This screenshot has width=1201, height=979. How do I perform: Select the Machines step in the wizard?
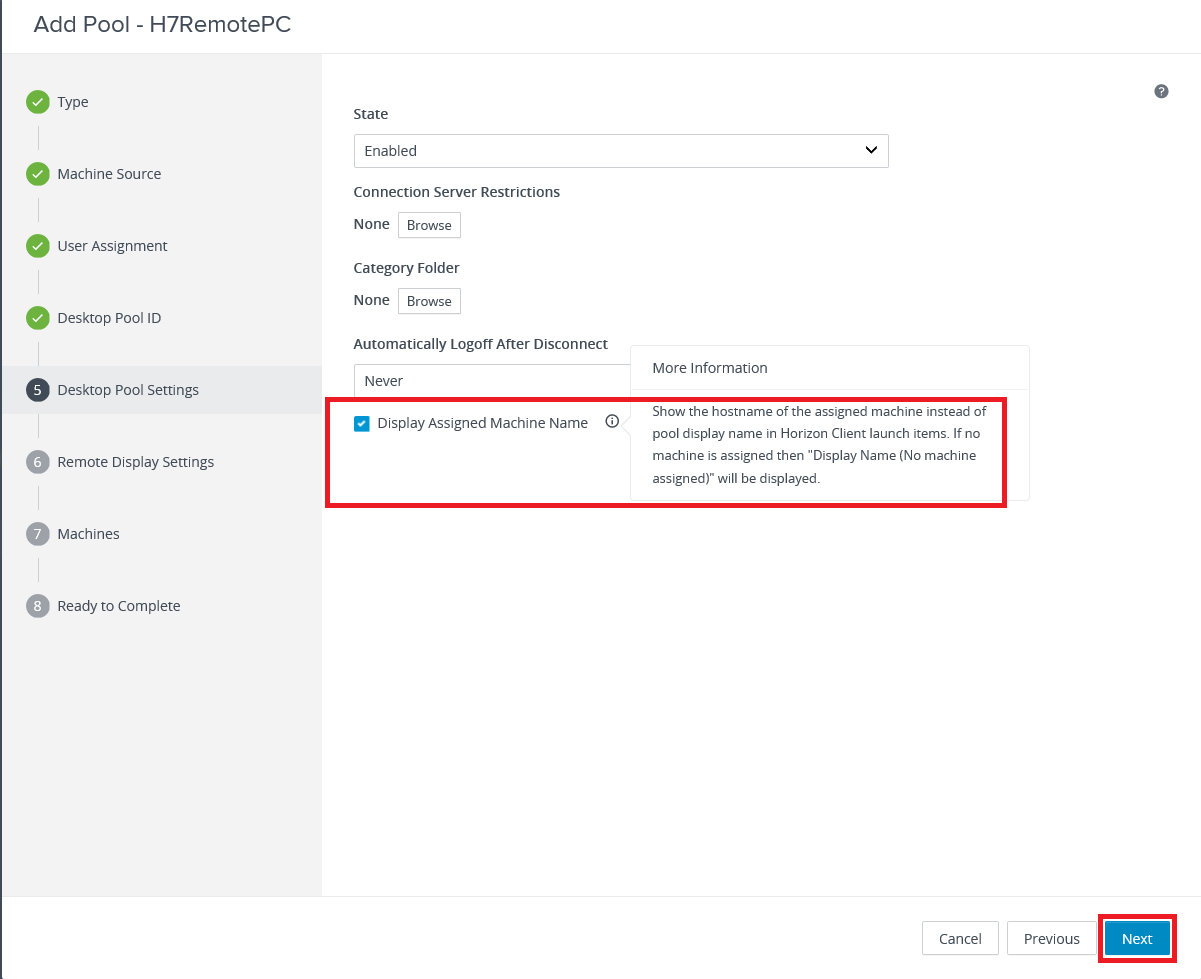tap(88, 534)
